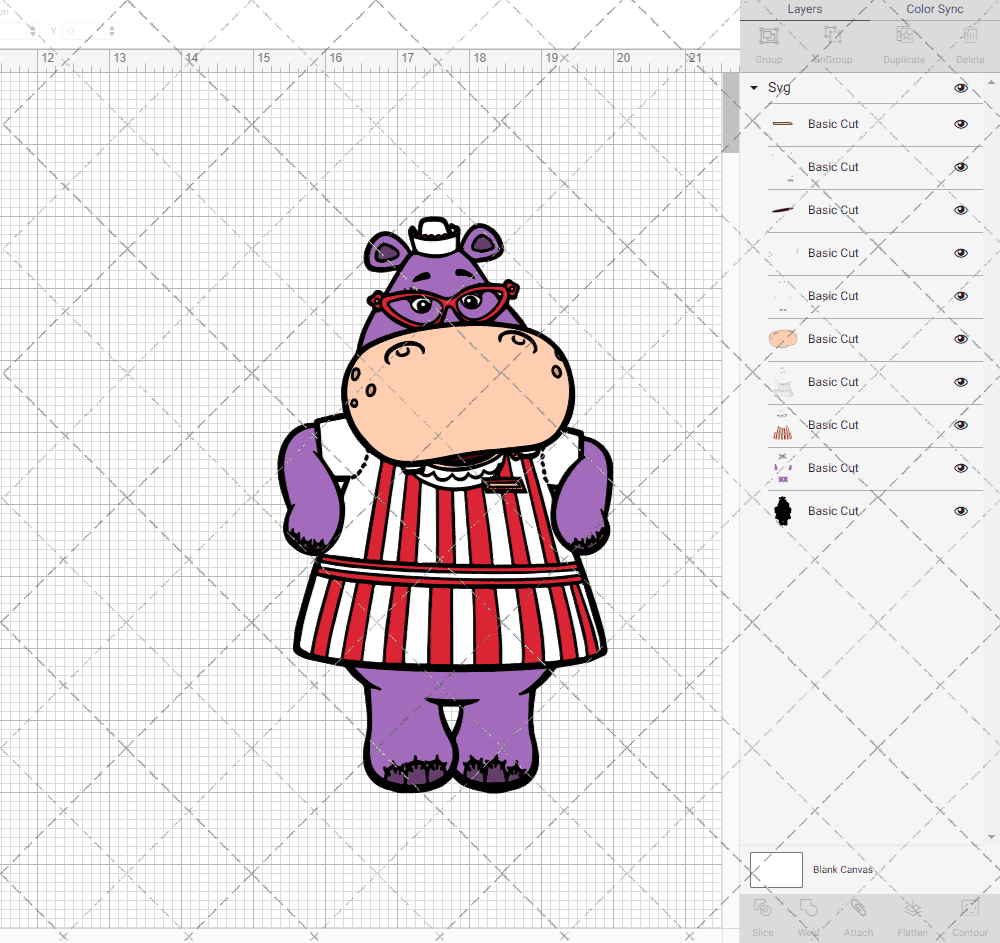Click the Group icon in Layers toolbar
The width and height of the screenshot is (1000, 943).
click(x=768, y=36)
